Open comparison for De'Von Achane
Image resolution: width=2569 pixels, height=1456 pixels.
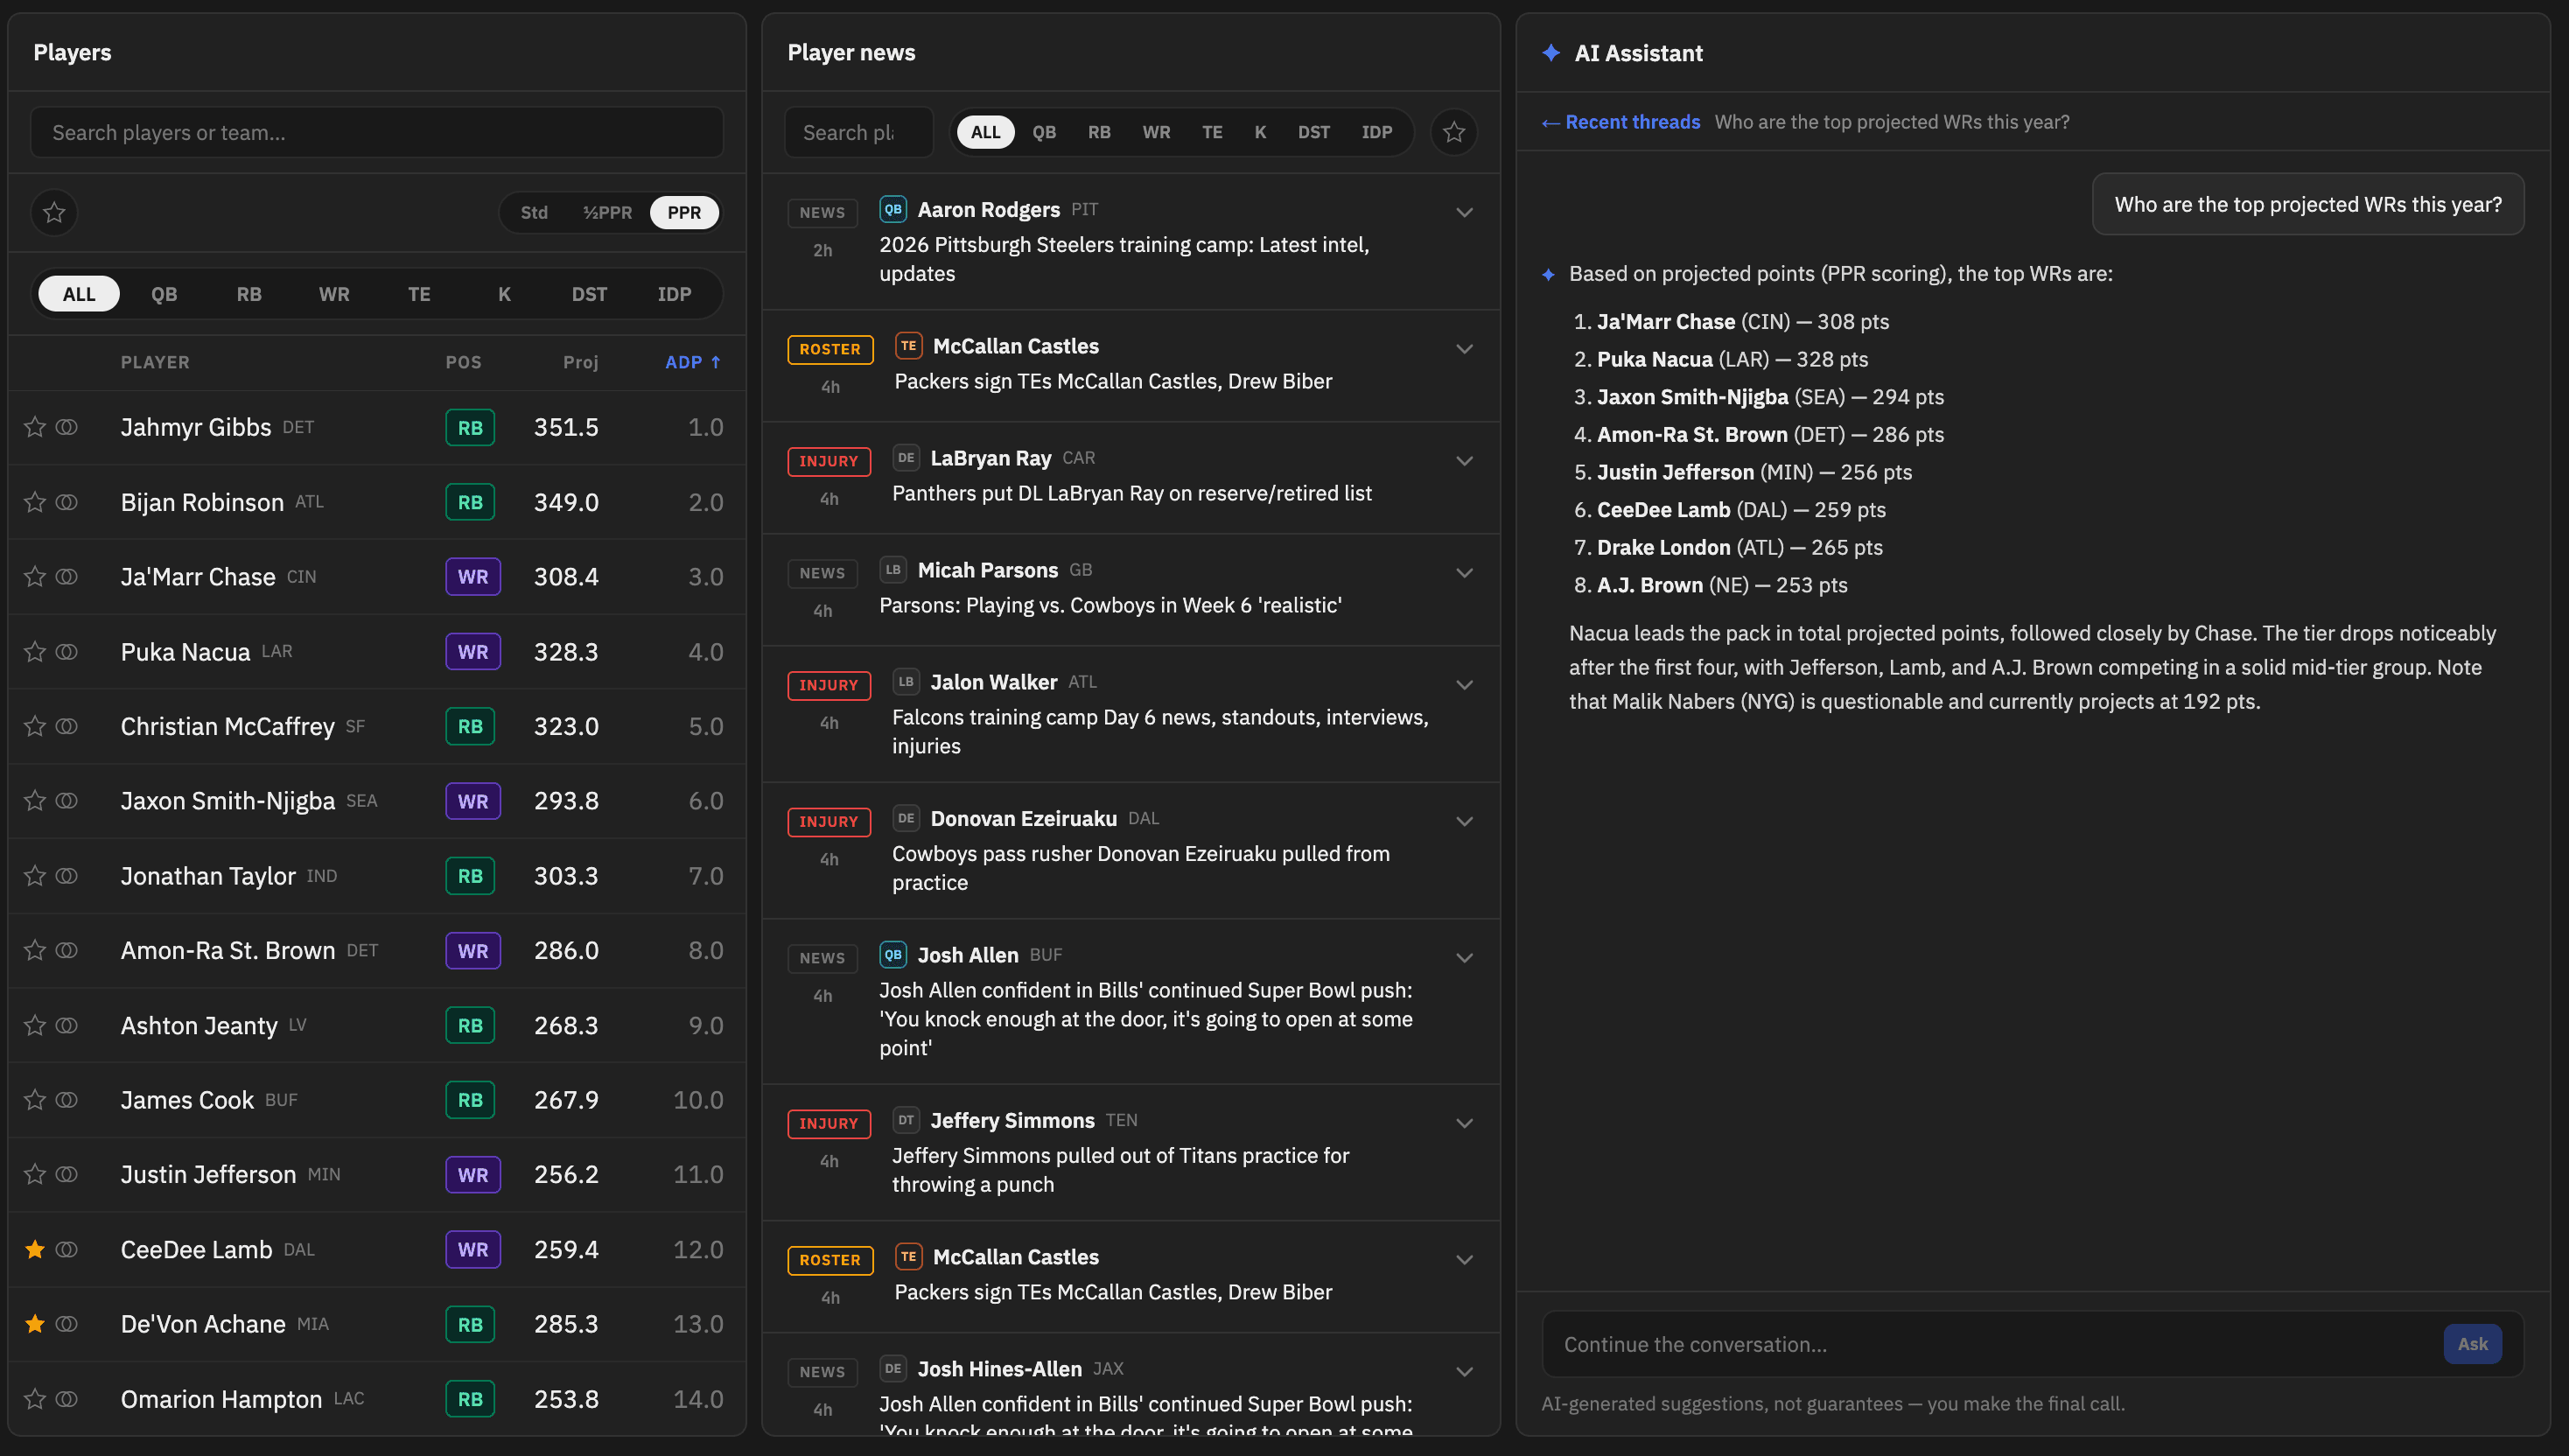pos(67,1324)
